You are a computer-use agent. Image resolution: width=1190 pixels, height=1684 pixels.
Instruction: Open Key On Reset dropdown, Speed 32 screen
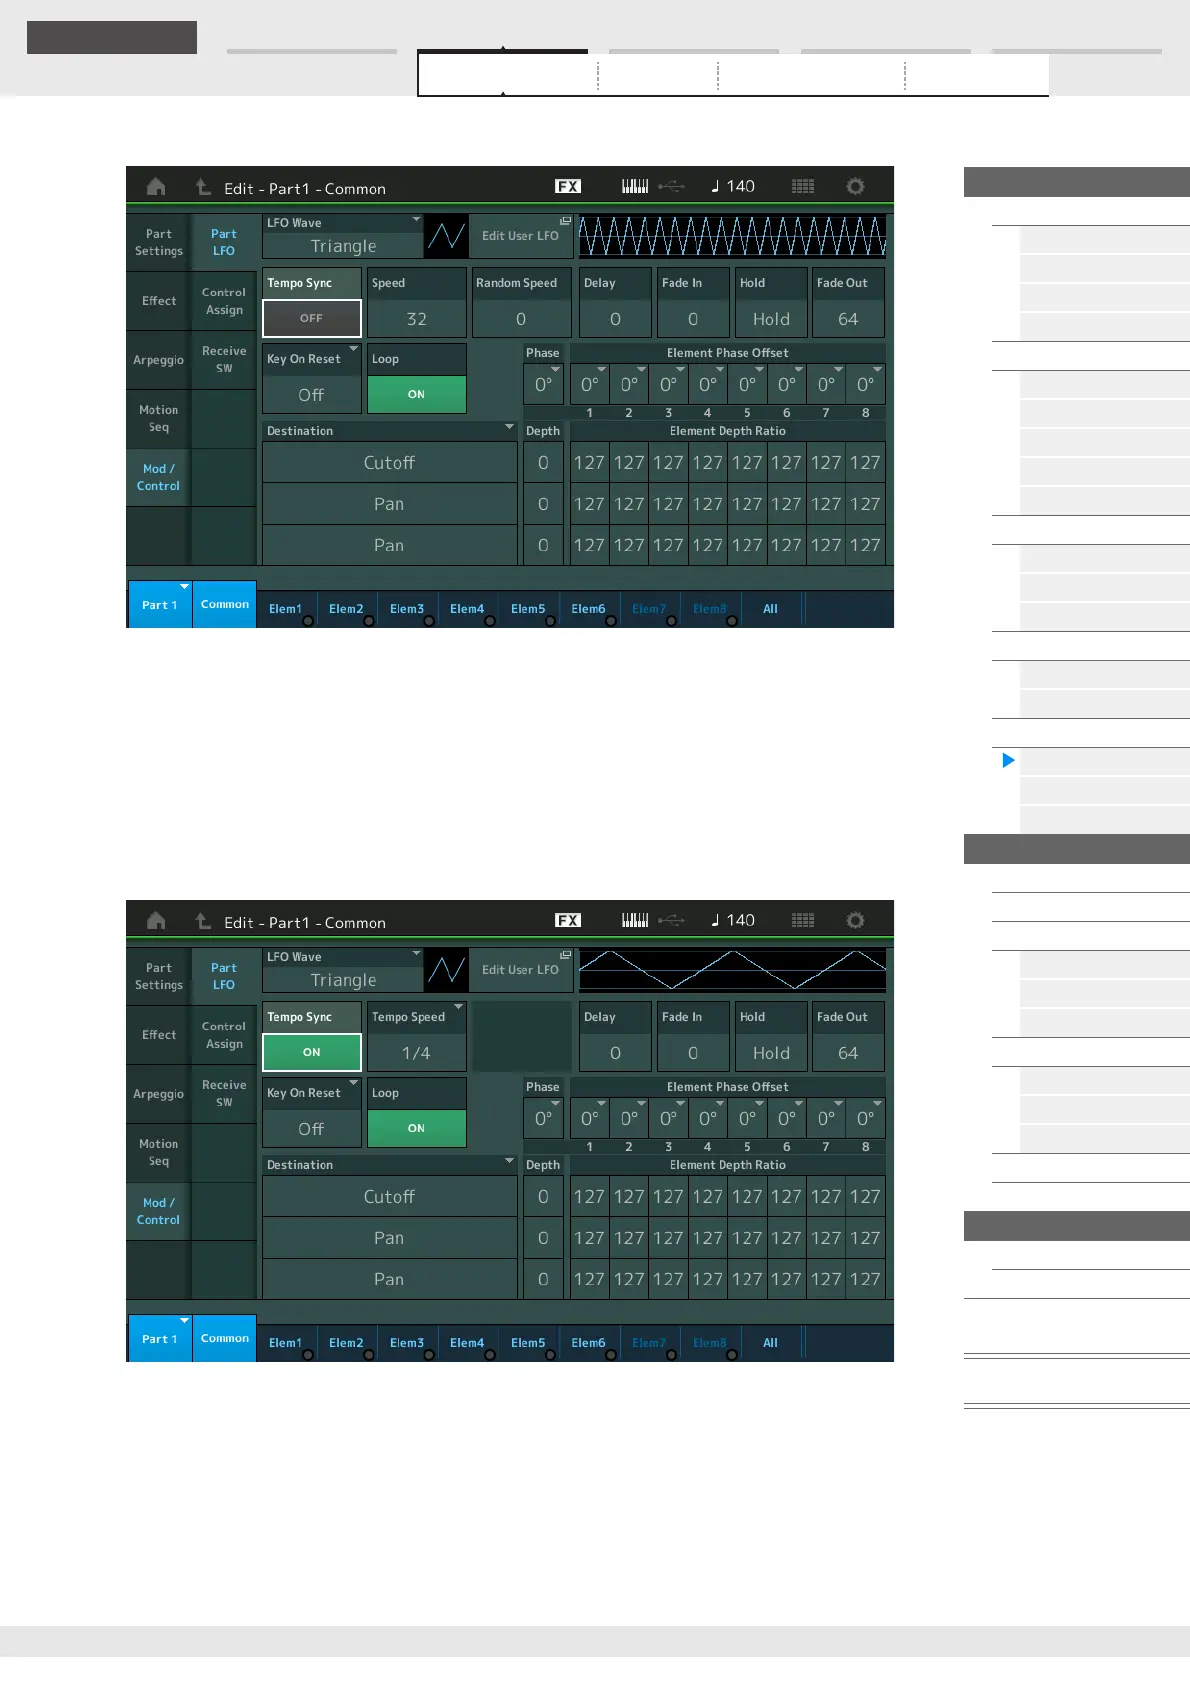click(312, 378)
